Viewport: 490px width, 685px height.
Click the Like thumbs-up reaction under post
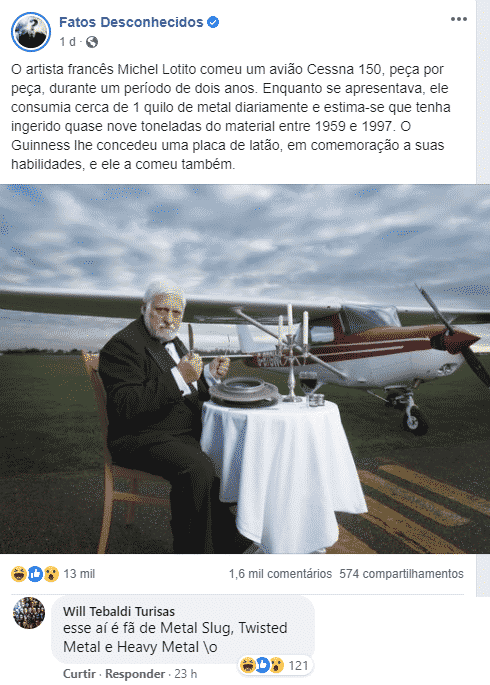(x=35, y=574)
